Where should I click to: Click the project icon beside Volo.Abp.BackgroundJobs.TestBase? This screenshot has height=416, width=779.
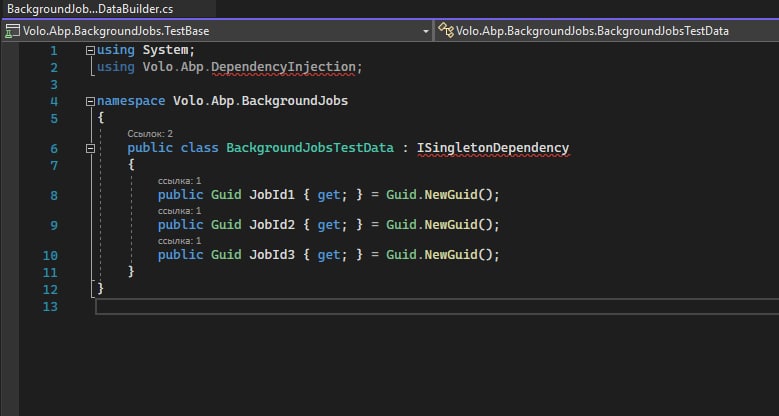pyautogui.click(x=12, y=31)
